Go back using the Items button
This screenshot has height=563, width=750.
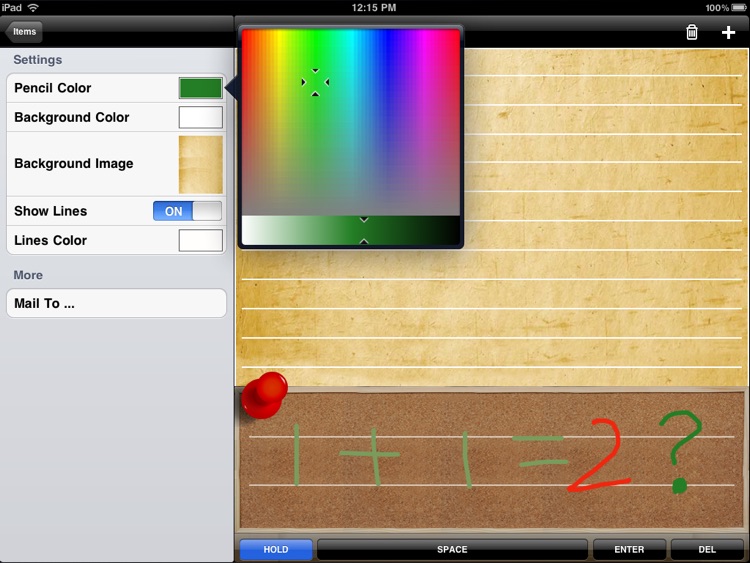point(24,32)
